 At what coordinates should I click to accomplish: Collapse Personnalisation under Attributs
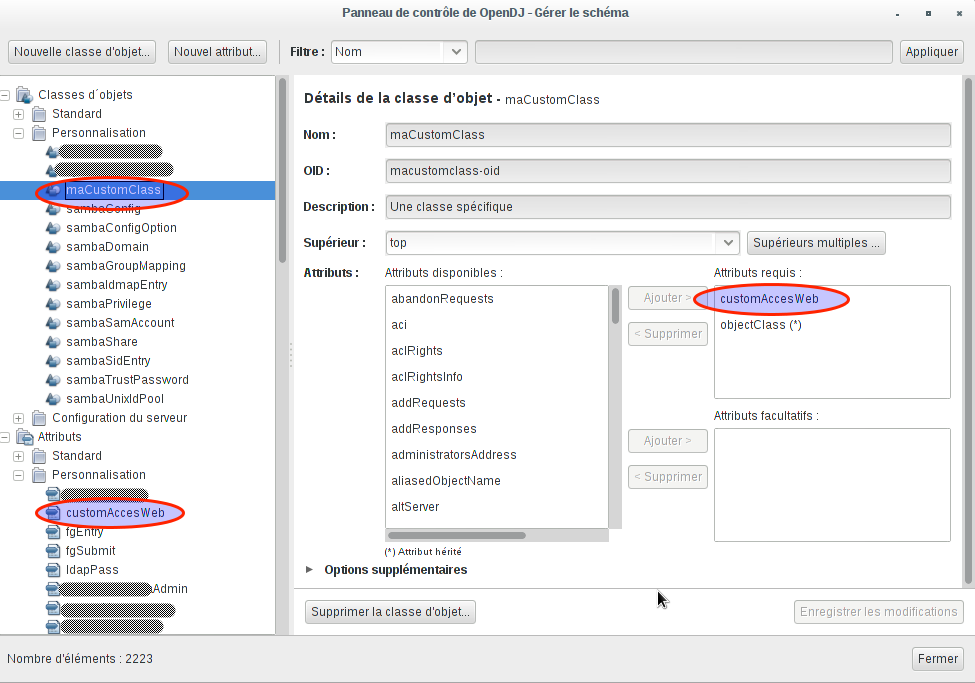[x=19, y=476]
